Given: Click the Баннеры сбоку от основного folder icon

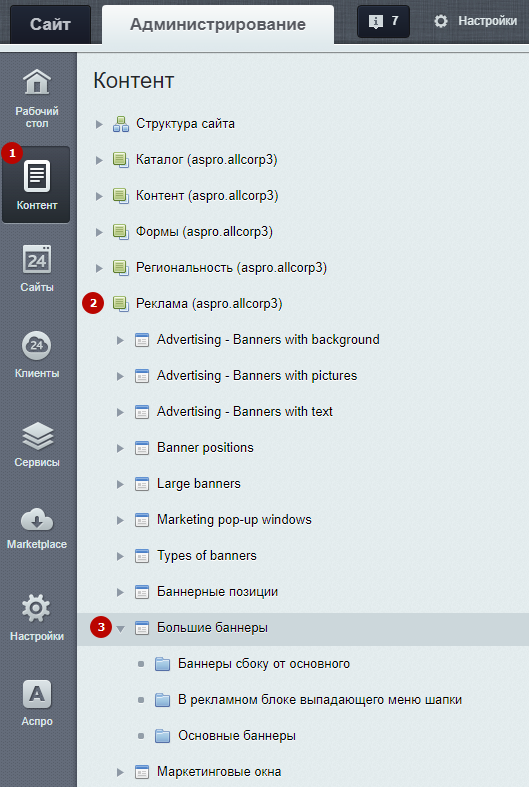Looking at the screenshot, I should pos(163,664).
